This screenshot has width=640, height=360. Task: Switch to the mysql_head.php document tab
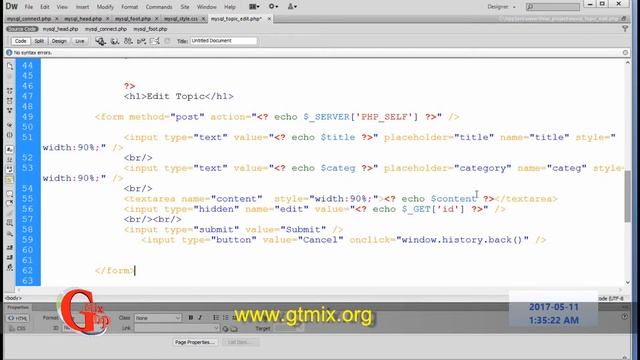83,19
